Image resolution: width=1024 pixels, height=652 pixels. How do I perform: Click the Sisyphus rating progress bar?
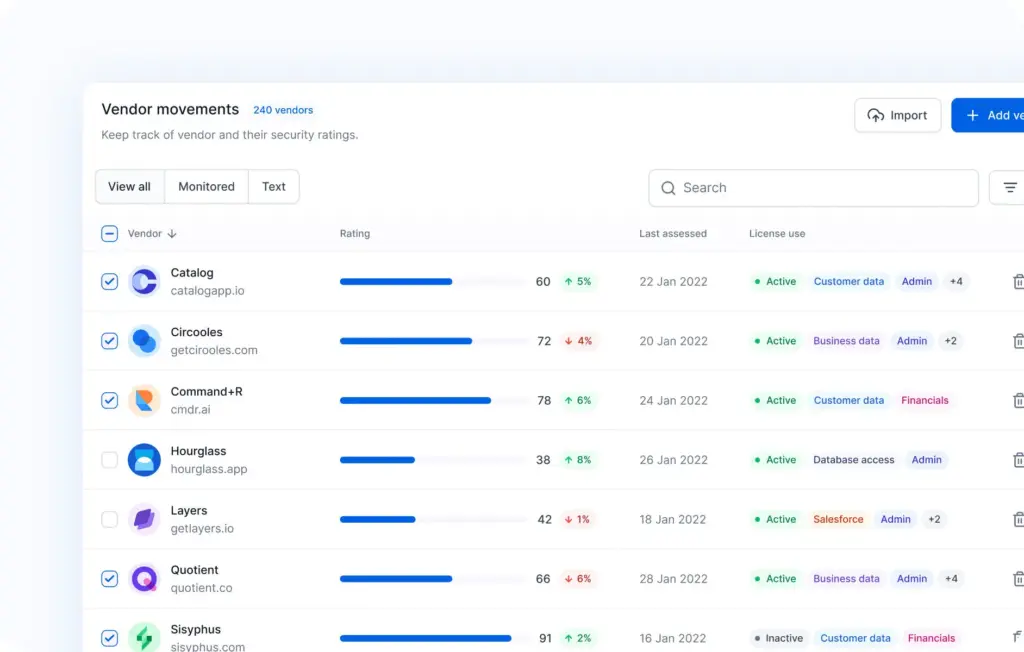tap(432, 638)
